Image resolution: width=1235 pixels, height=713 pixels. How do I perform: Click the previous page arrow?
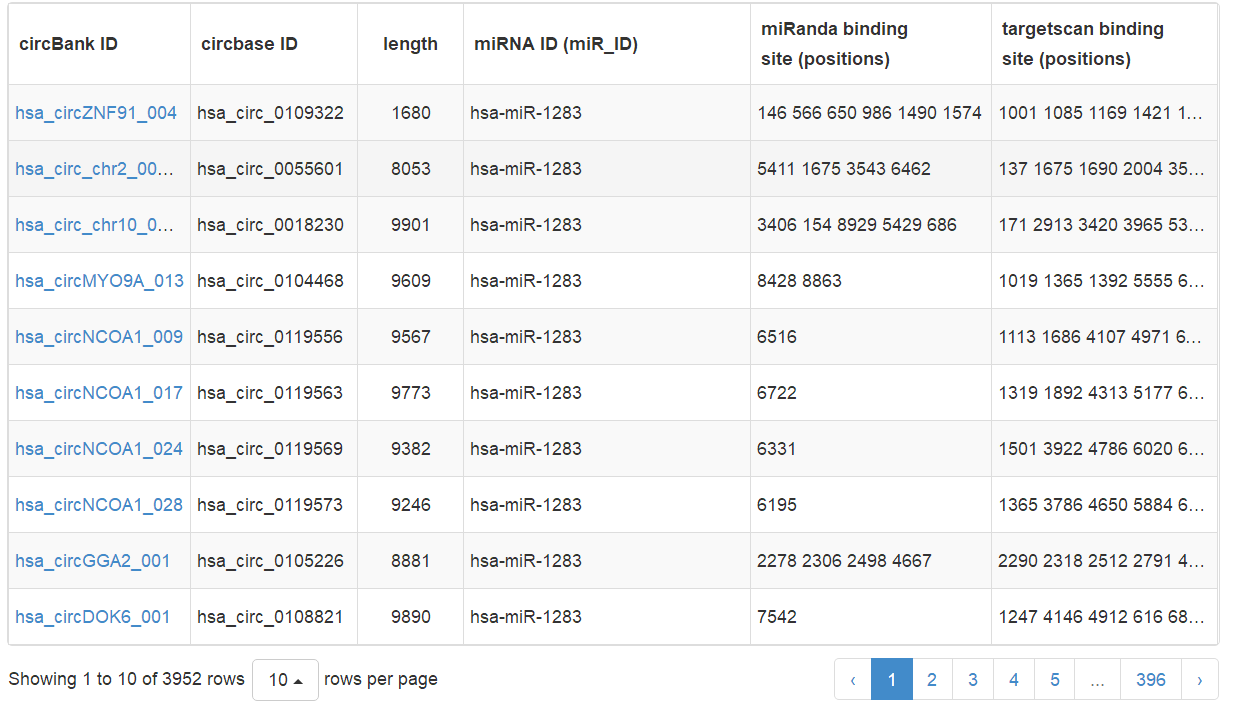coord(853,680)
